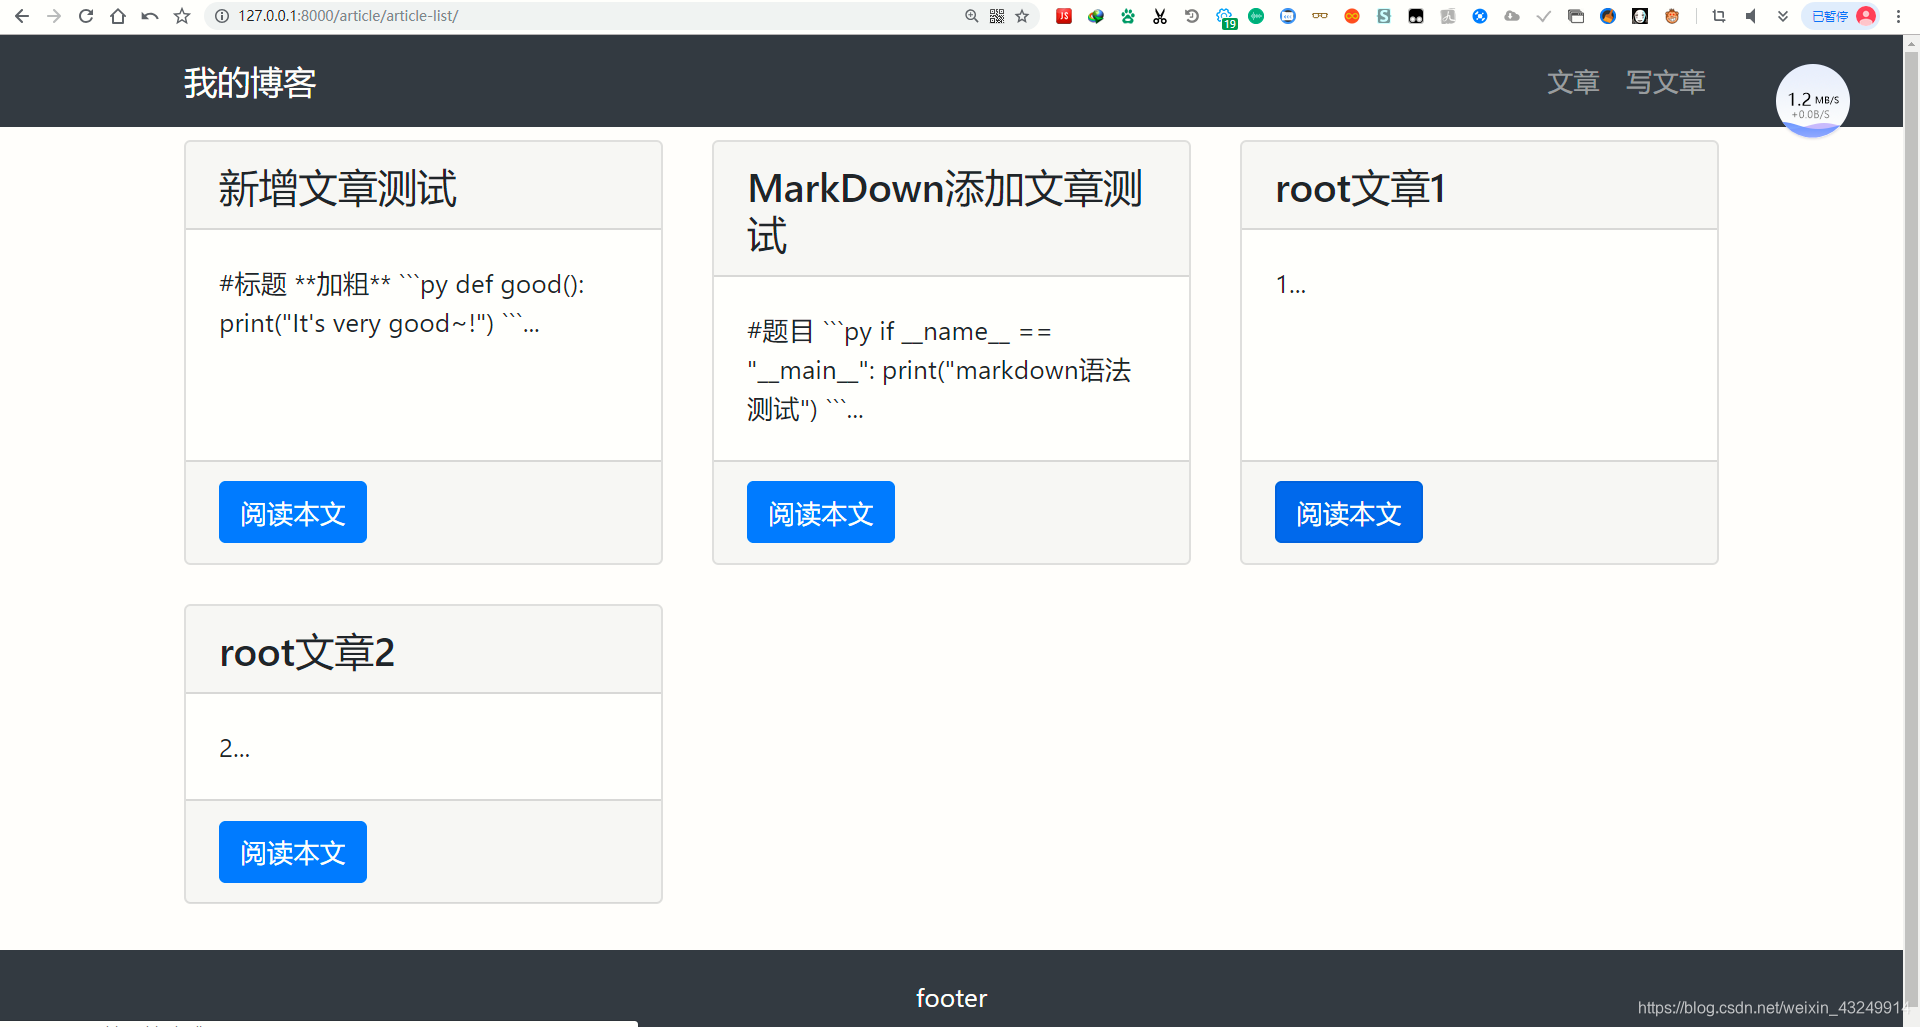The width and height of the screenshot is (1920, 1027).
Task: Click the network speed floating widget
Action: tap(1812, 101)
